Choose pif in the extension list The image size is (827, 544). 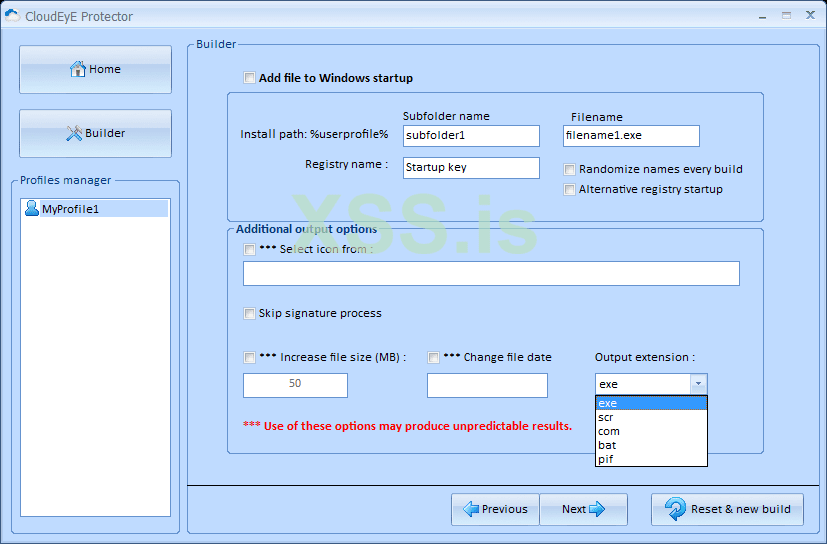651,459
